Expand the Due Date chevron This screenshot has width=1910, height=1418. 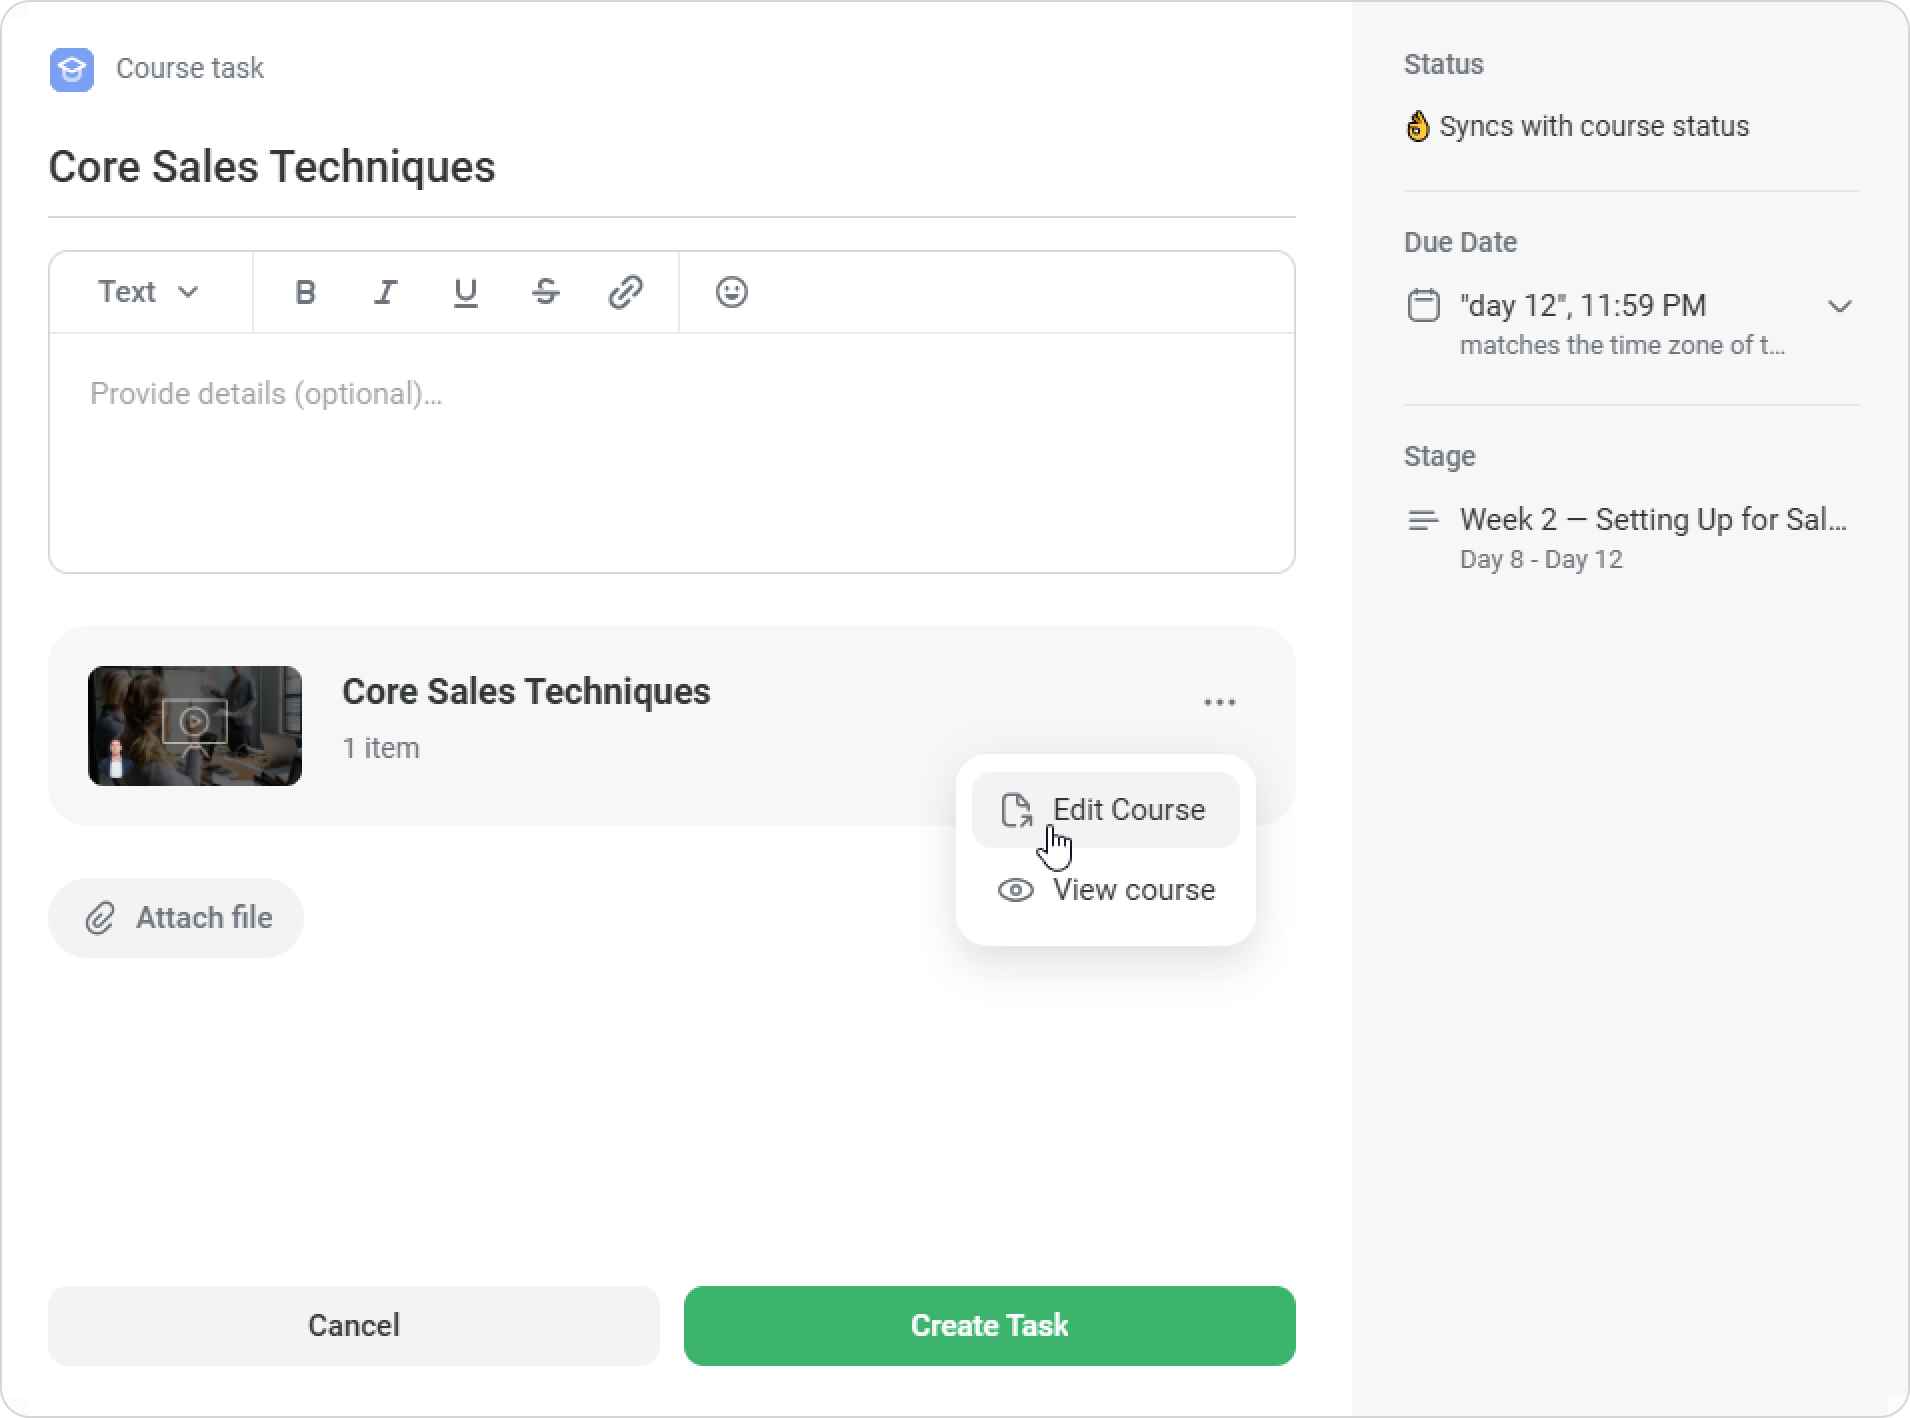click(x=1839, y=306)
